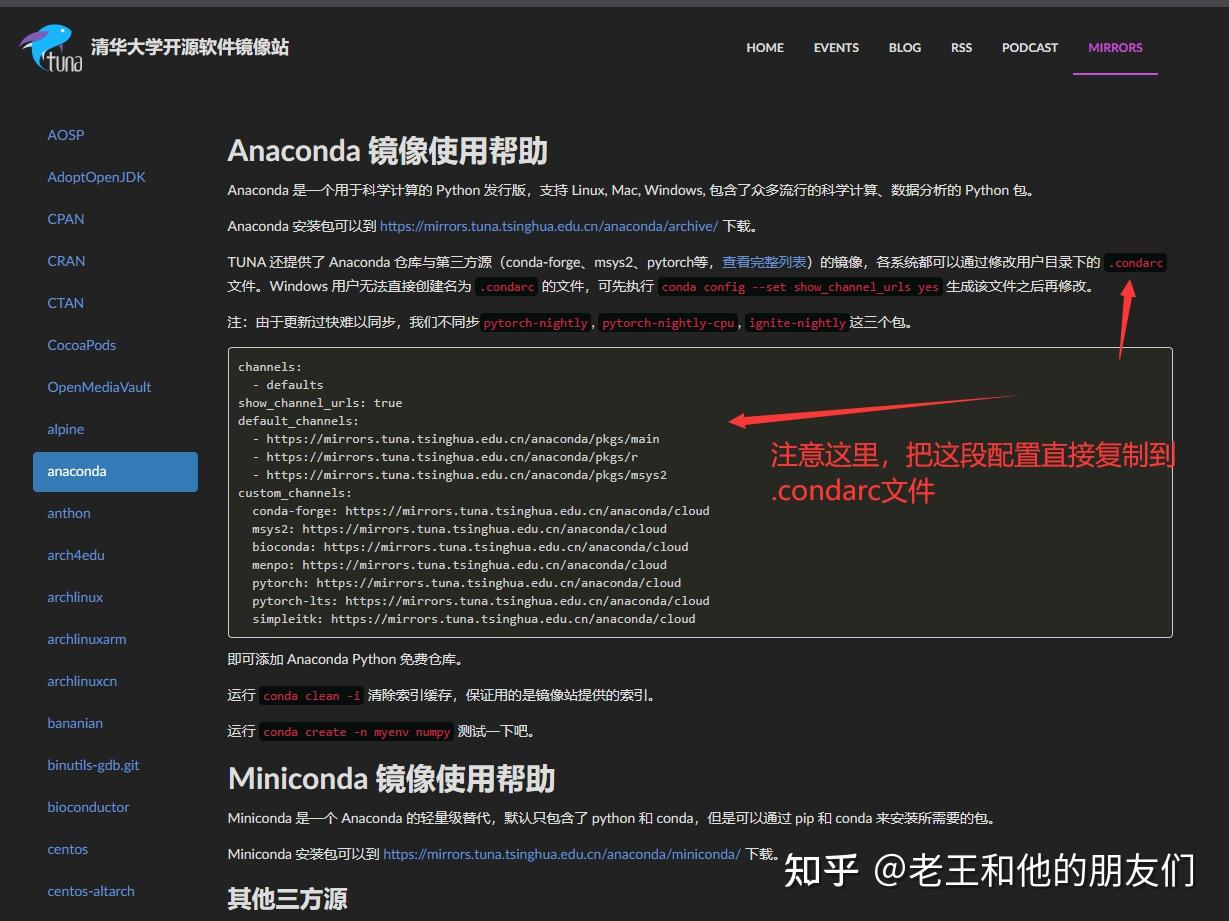Open the EVENTS page

836,47
